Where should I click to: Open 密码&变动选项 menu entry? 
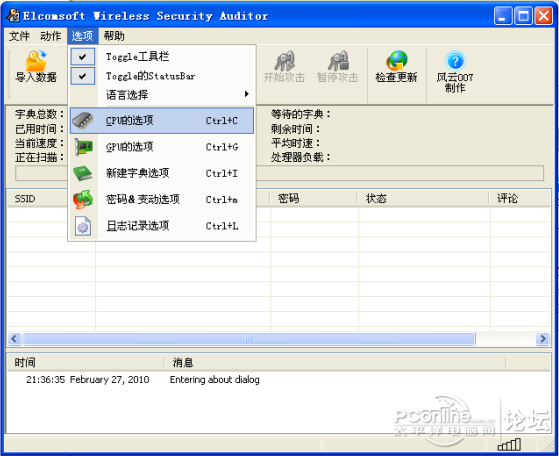(162, 199)
